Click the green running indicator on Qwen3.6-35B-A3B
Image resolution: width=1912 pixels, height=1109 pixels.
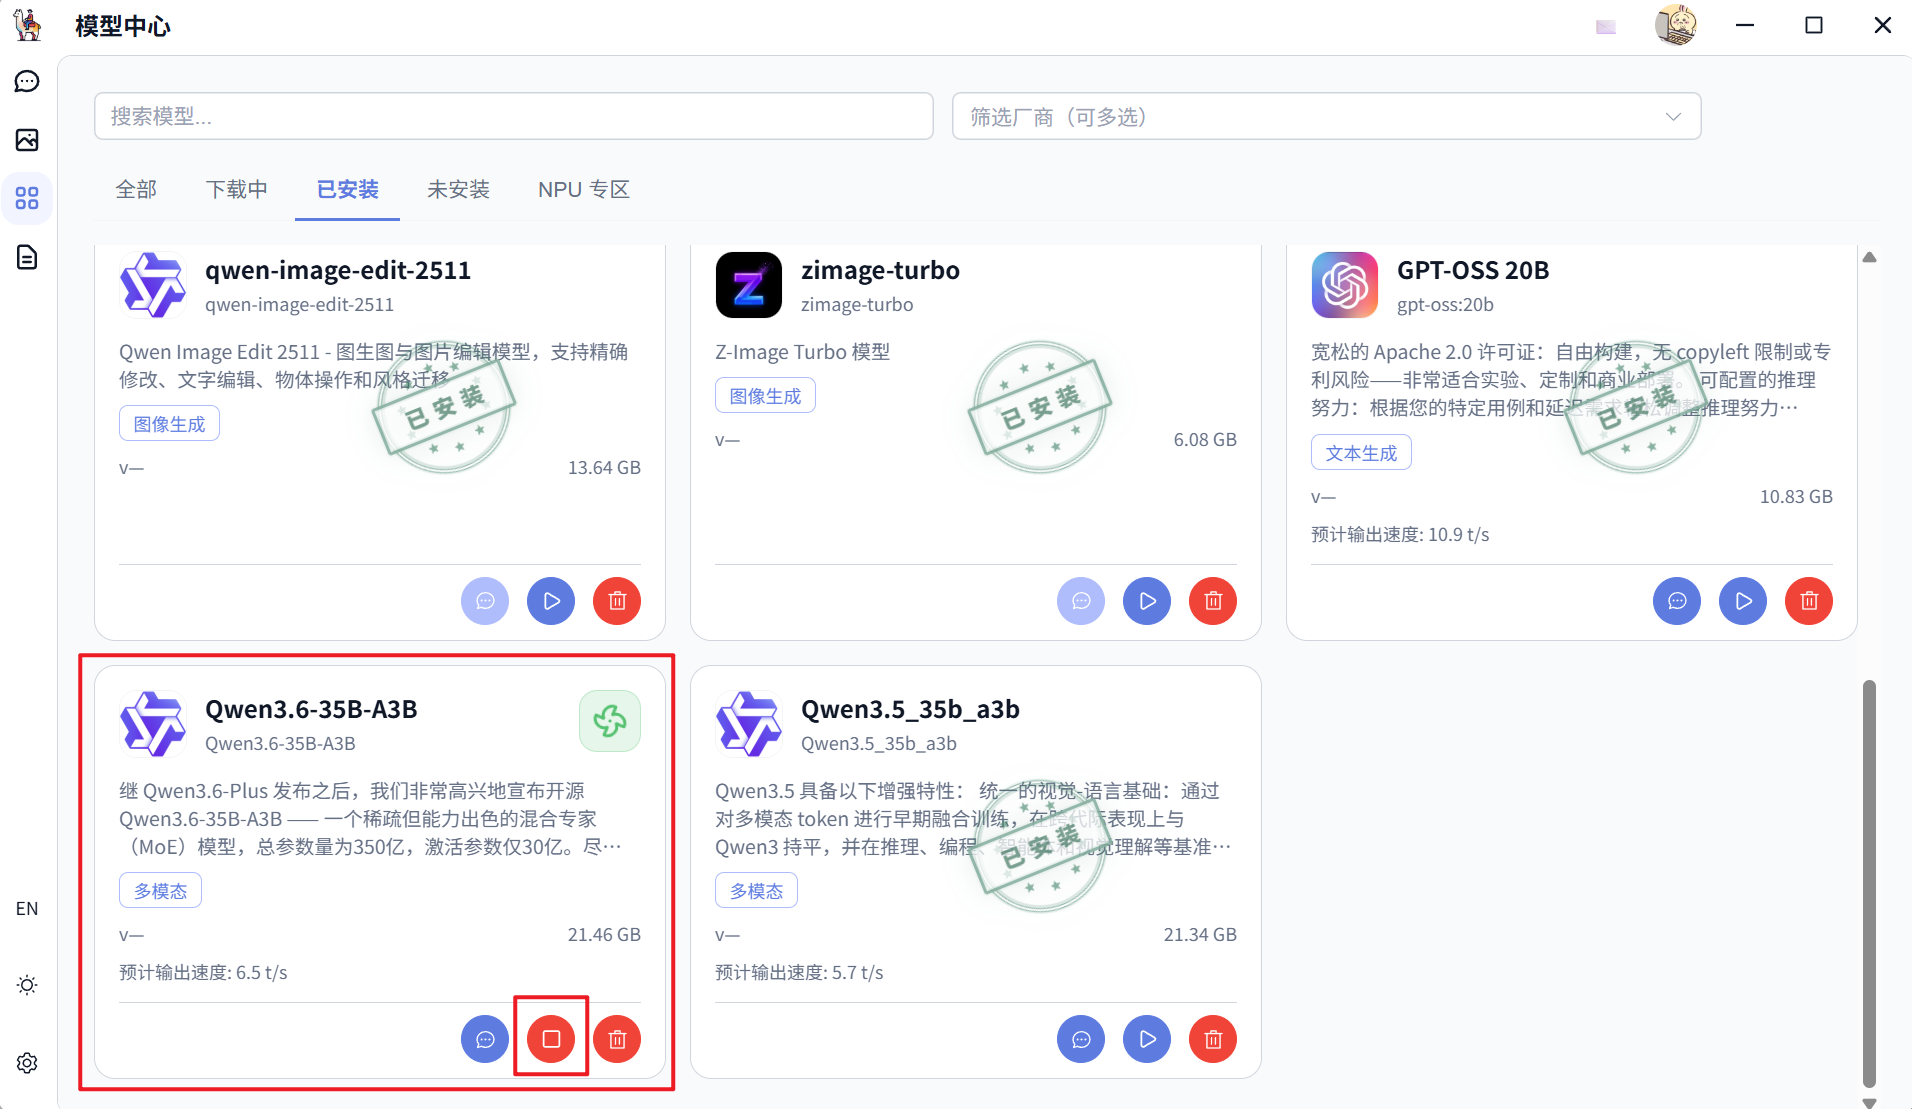click(x=610, y=721)
